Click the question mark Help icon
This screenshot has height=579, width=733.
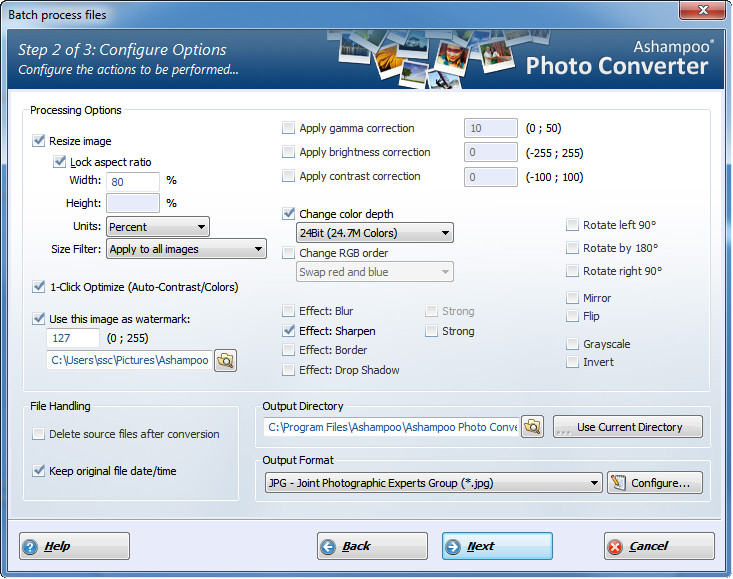(30, 547)
